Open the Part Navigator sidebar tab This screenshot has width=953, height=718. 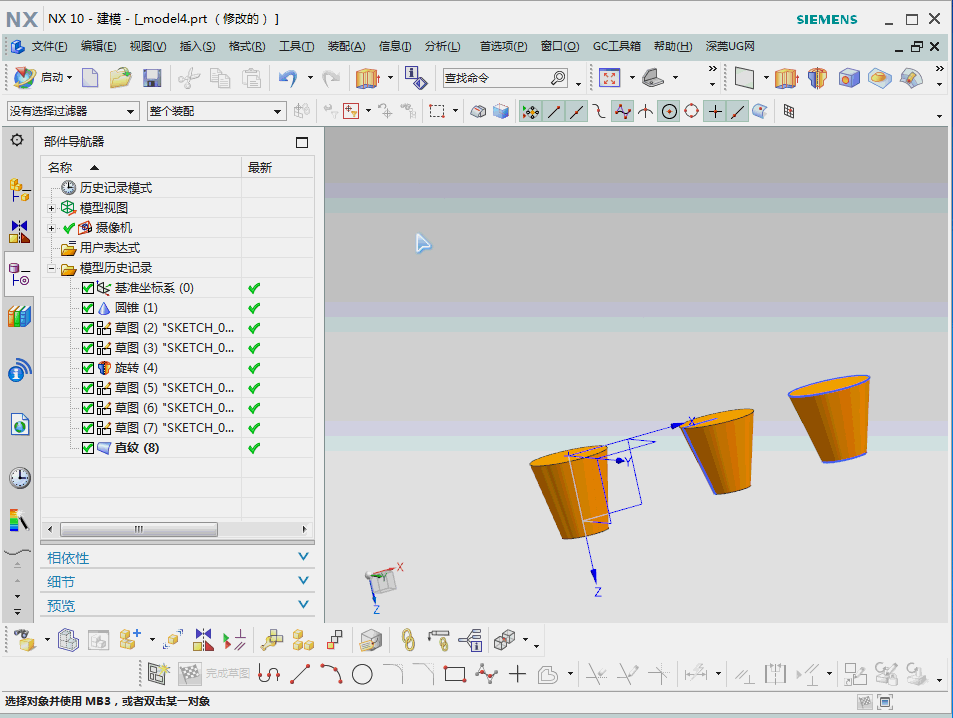tap(19, 274)
